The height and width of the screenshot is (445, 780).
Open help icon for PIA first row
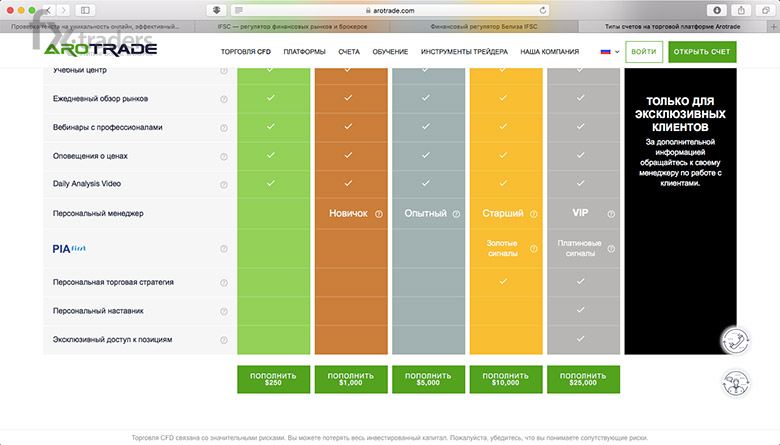224,249
